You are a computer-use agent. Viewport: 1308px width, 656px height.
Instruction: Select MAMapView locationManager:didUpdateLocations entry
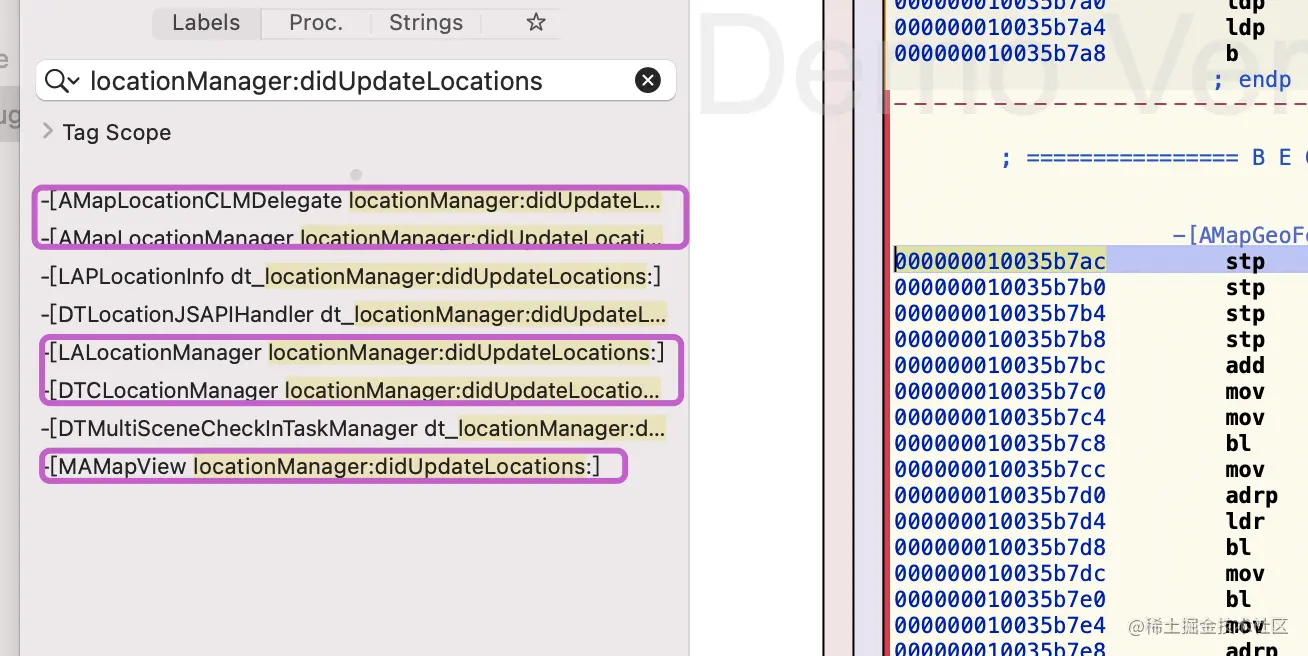click(320, 466)
